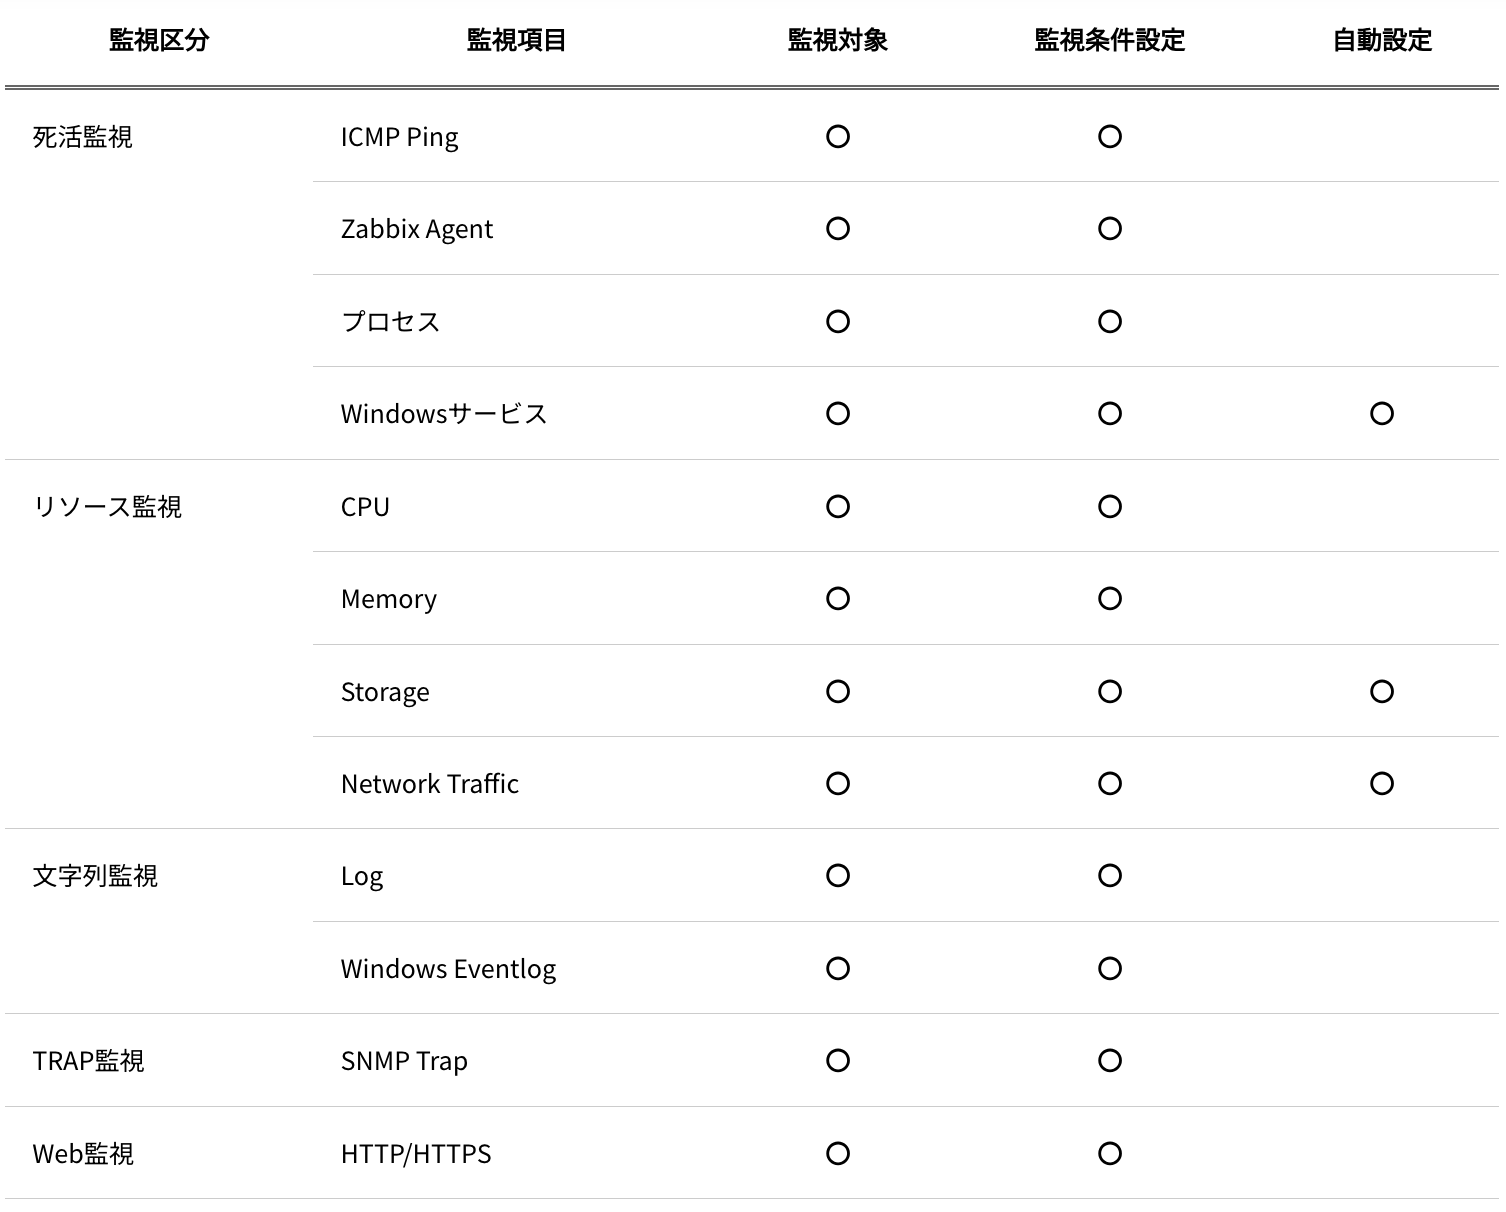Click the 監視対象 circle for Log
The image size is (1506, 1212).
pos(838,876)
